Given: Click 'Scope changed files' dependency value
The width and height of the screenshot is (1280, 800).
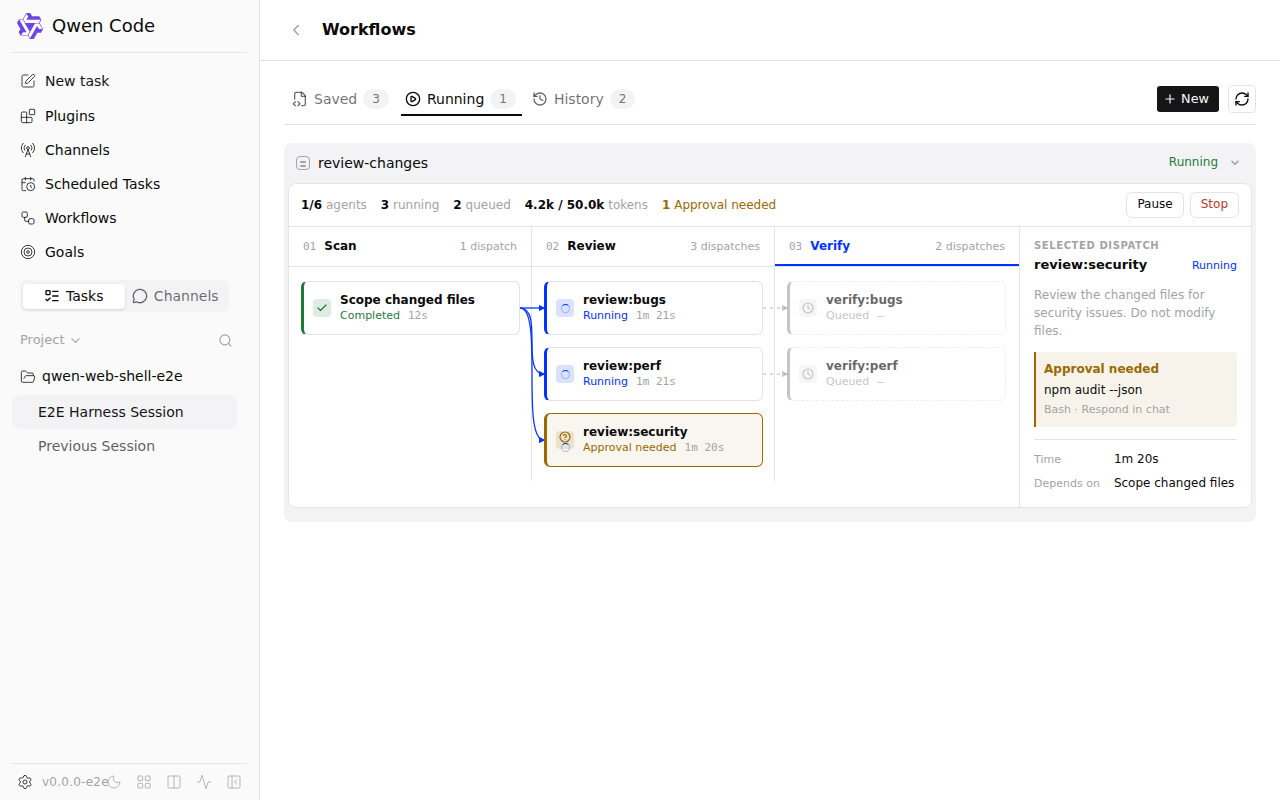Looking at the screenshot, I should pyautogui.click(x=1174, y=483).
